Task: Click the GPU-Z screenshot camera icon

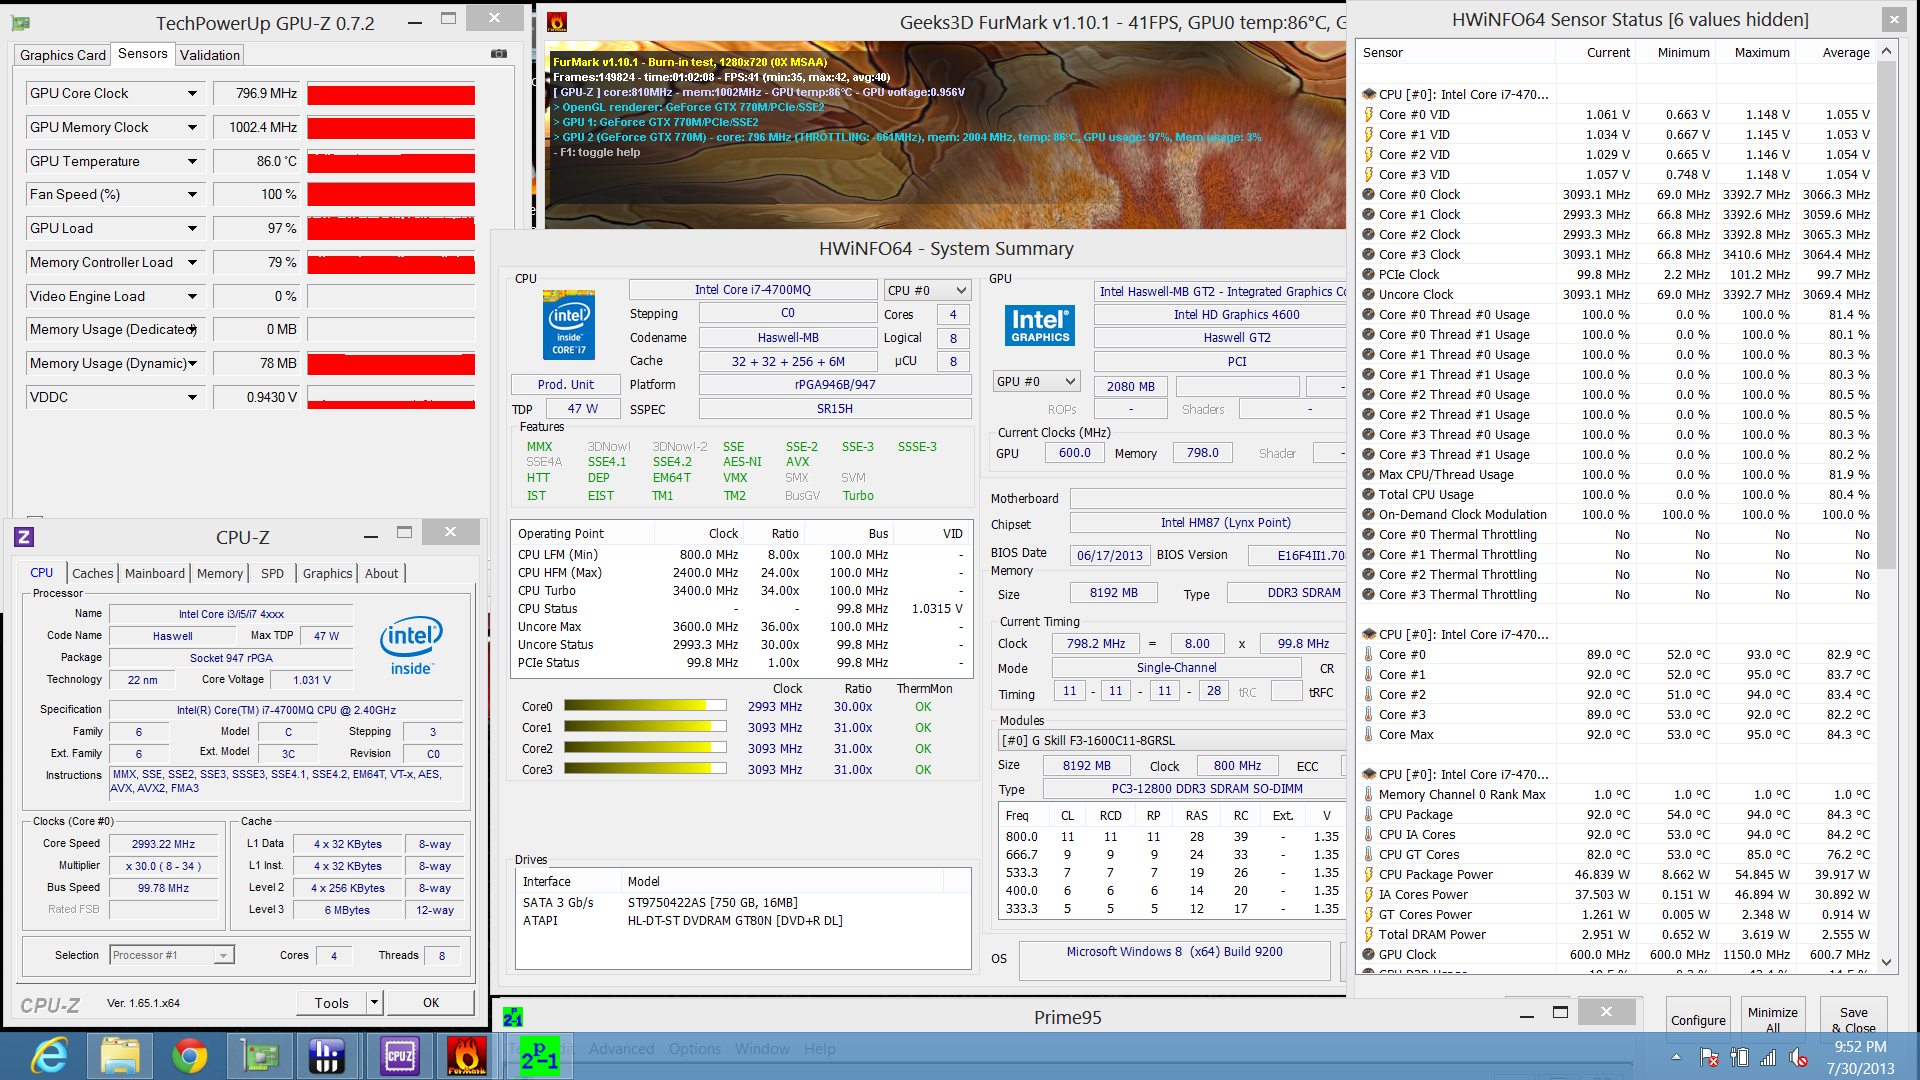Action: pyautogui.click(x=499, y=54)
